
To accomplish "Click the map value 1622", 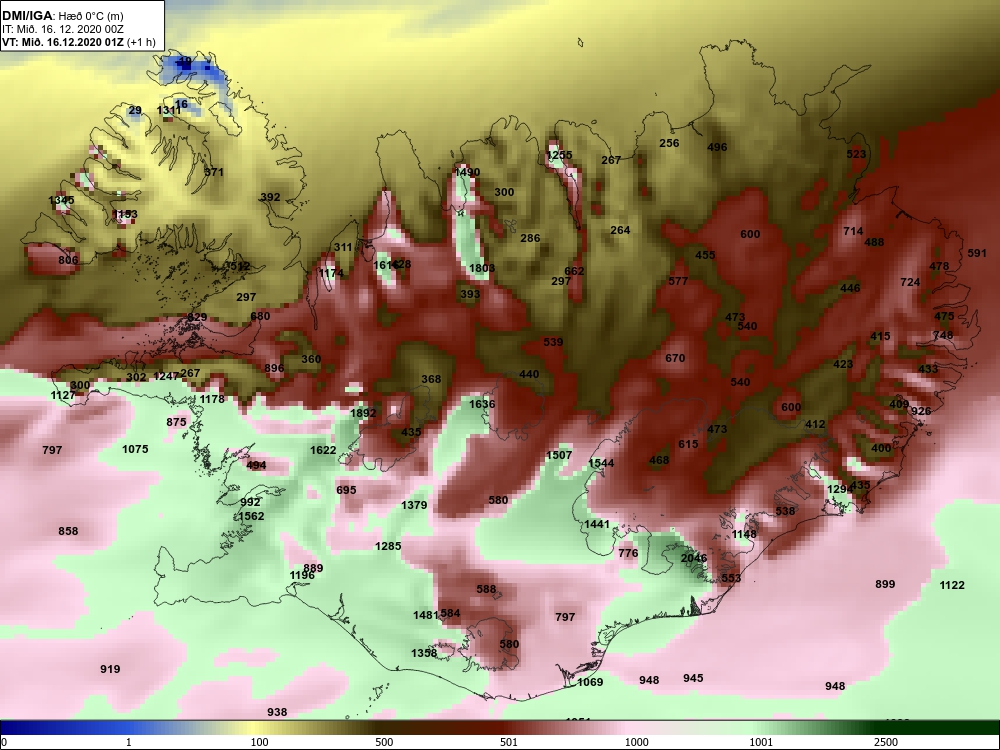I will [323, 450].
